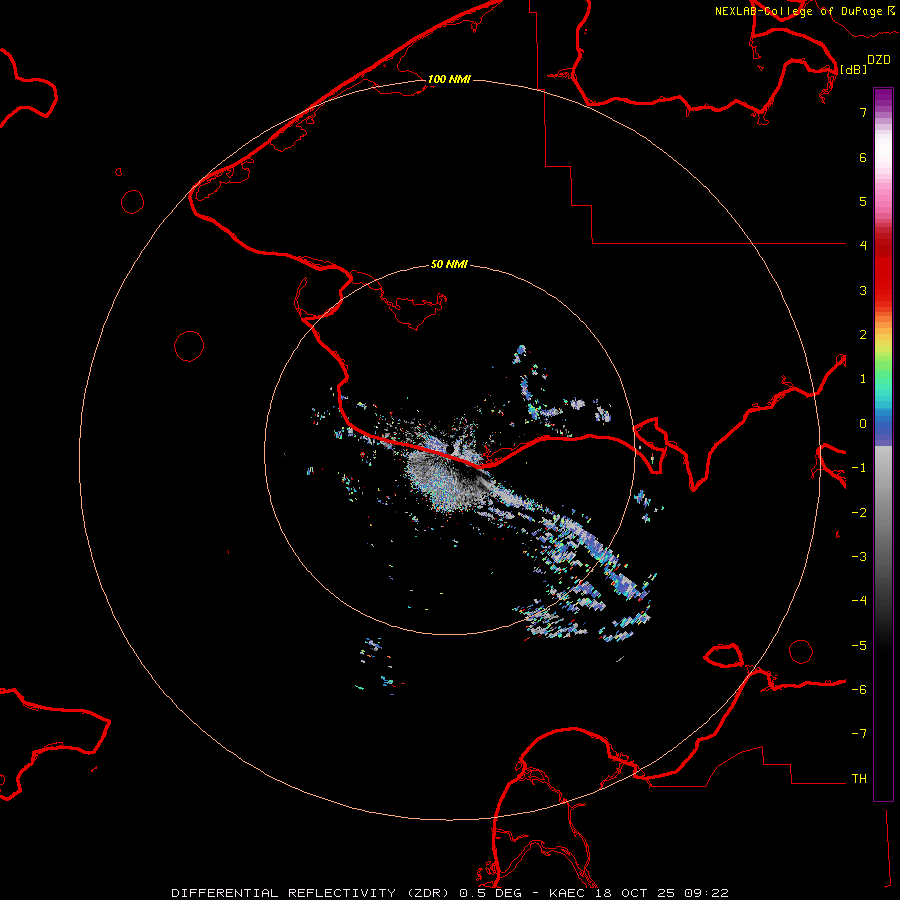The width and height of the screenshot is (900, 900).
Task: Click the "100 NMI" range ring label
Action: [x=449, y=79]
